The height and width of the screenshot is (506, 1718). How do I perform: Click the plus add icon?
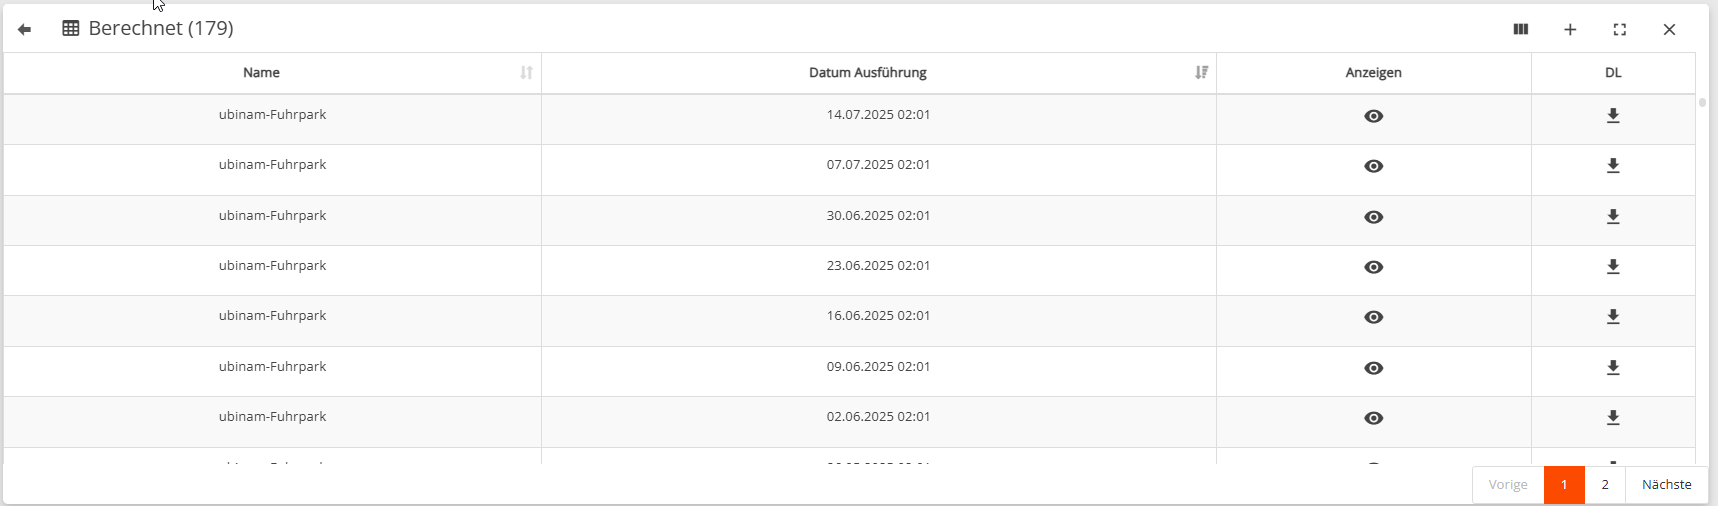click(x=1570, y=30)
